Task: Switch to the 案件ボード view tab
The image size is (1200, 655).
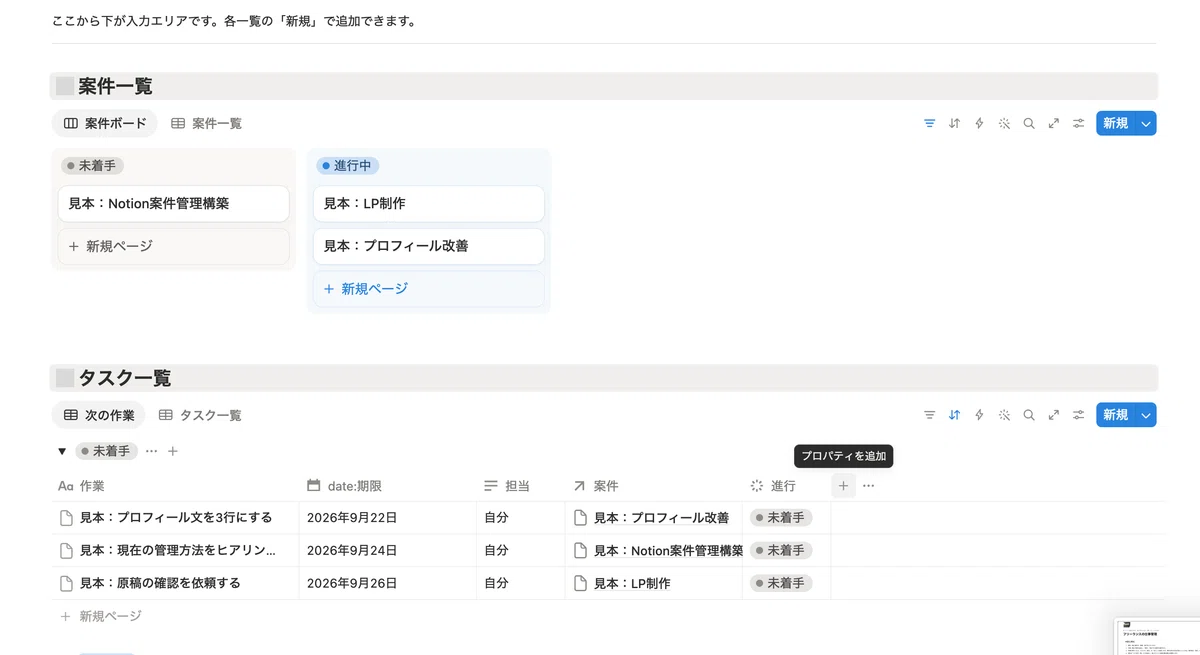Action: click(x=105, y=123)
